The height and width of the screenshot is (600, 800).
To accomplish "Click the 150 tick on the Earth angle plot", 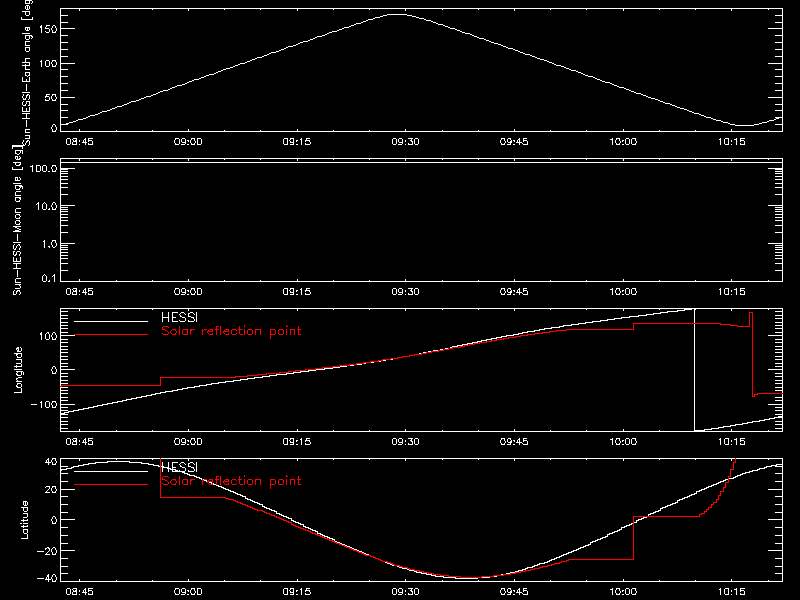I will click(47, 29).
